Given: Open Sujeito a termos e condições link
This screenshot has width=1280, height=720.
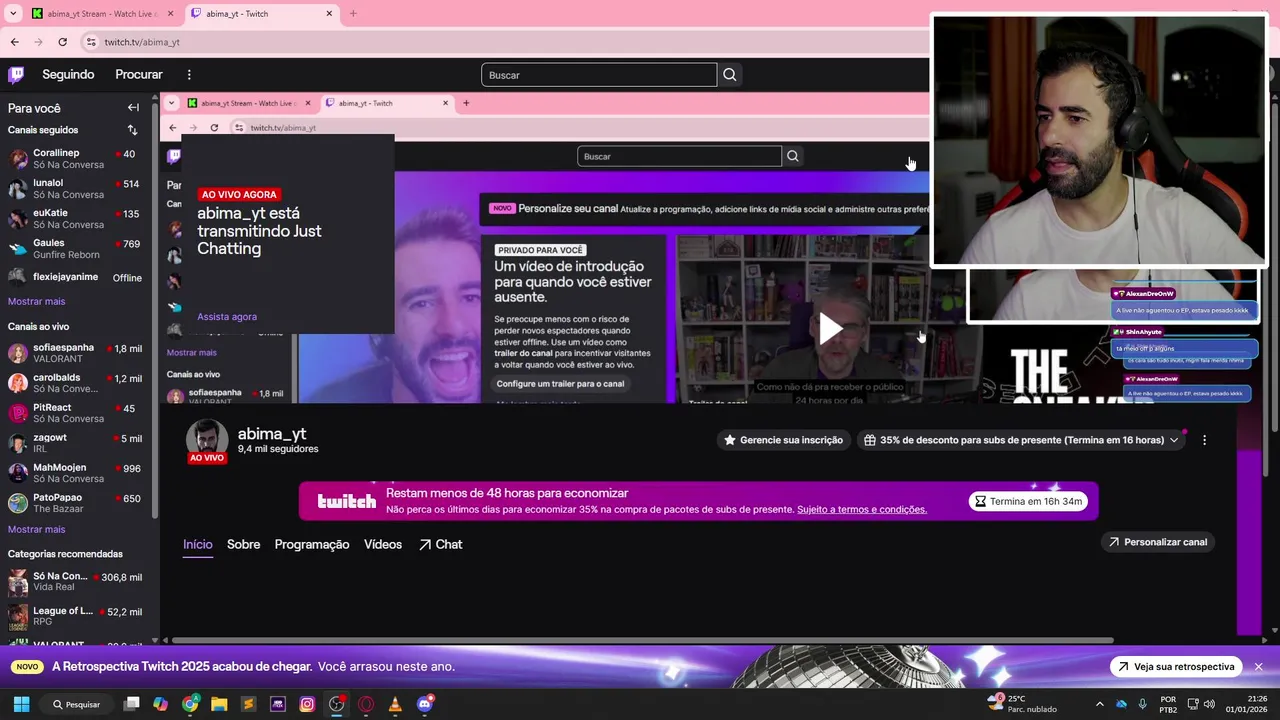Looking at the screenshot, I should pos(862,509).
